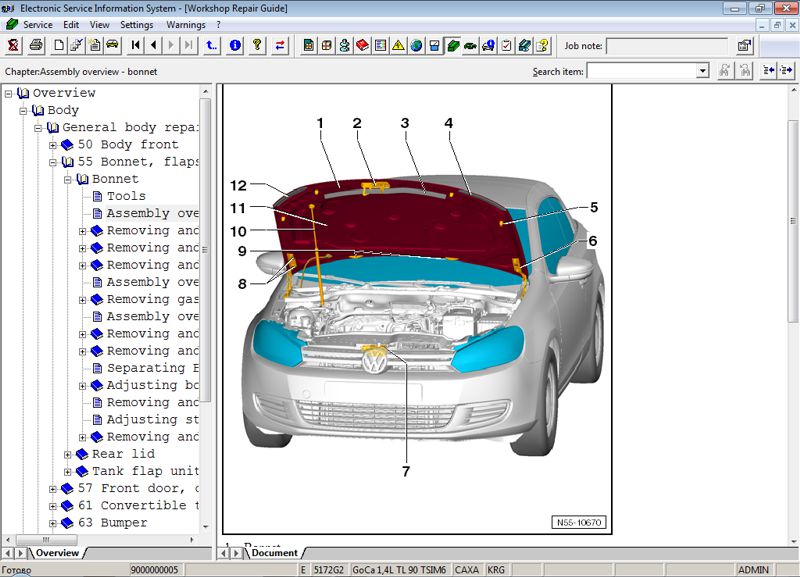Screen dimensions: 800x577
Task: Click into the Search item field
Action: click(642, 70)
